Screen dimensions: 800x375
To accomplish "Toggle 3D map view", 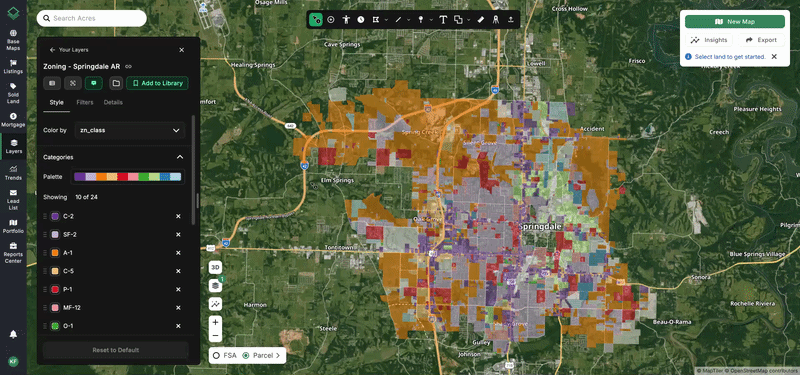I will click(215, 268).
